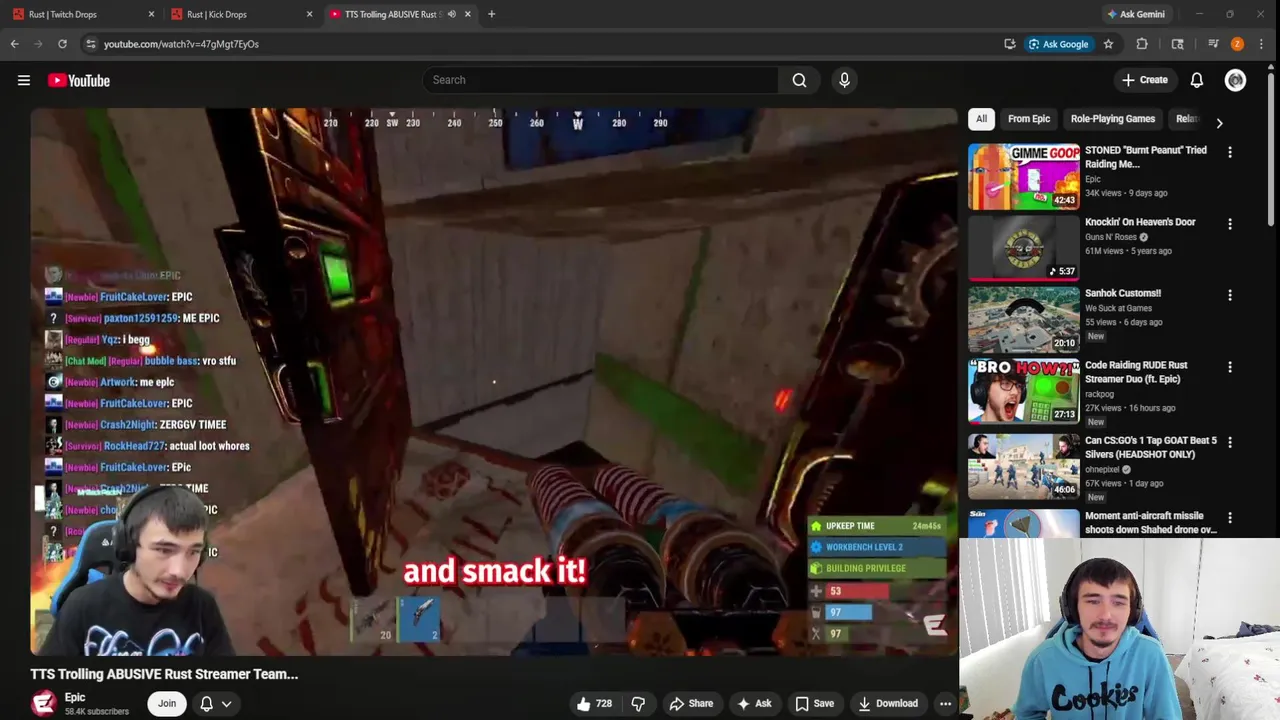The height and width of the screenshot is (720, 1280).
Task: Select the All filter chip
Action: (981, 119)
